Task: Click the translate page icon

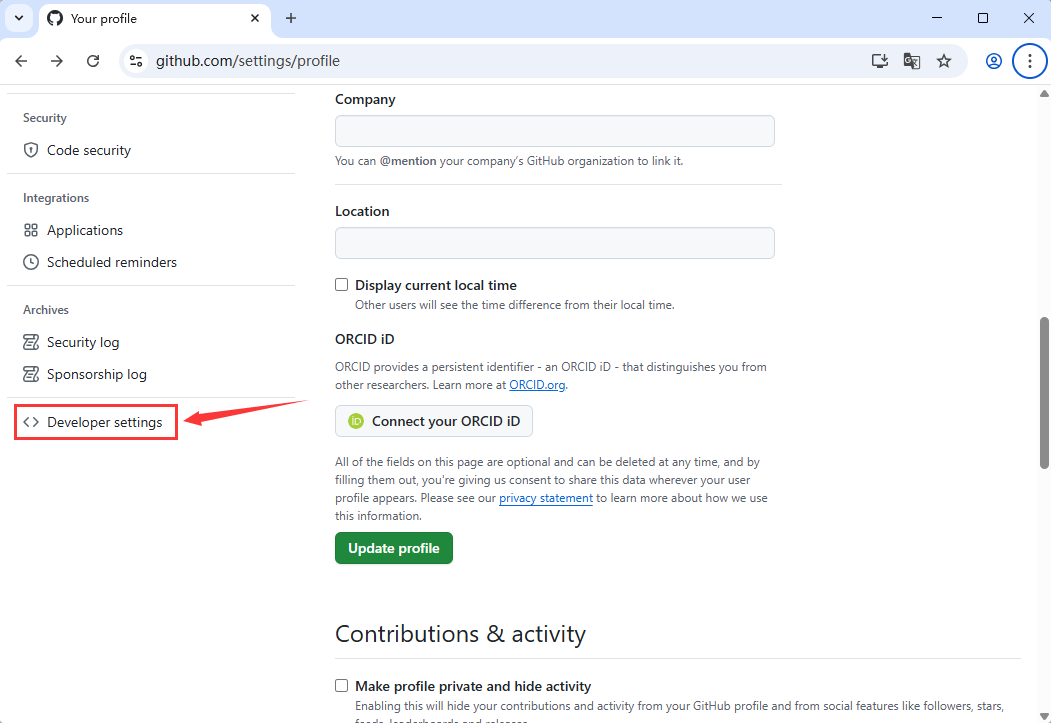Action: [912, 61]
